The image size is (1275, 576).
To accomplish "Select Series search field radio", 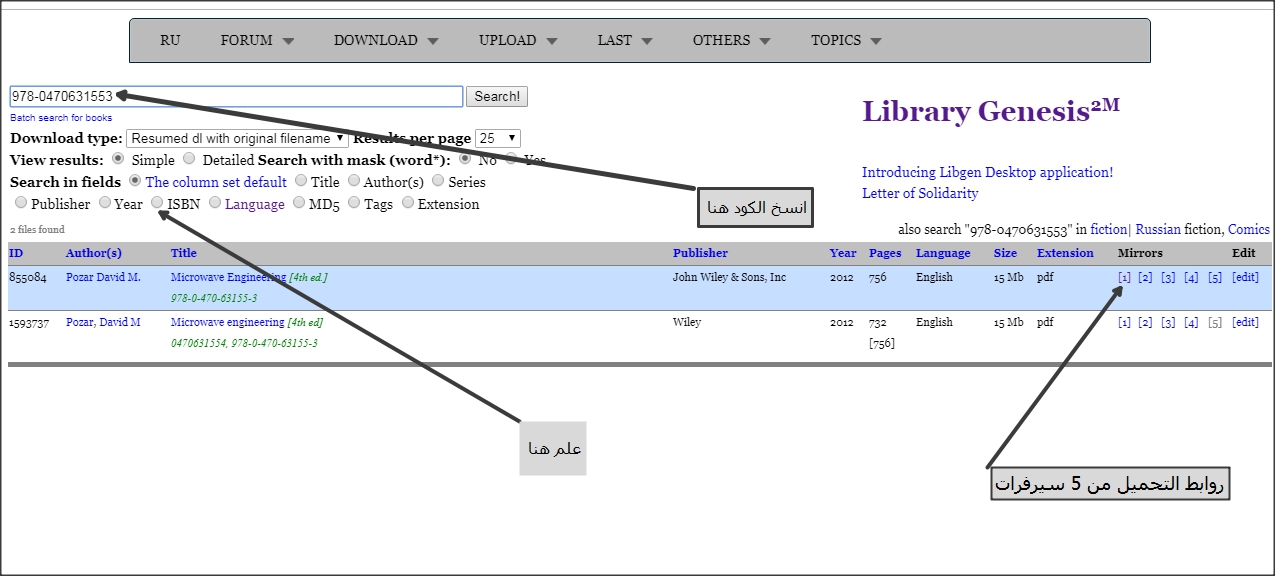I will (x=438, y=181).
